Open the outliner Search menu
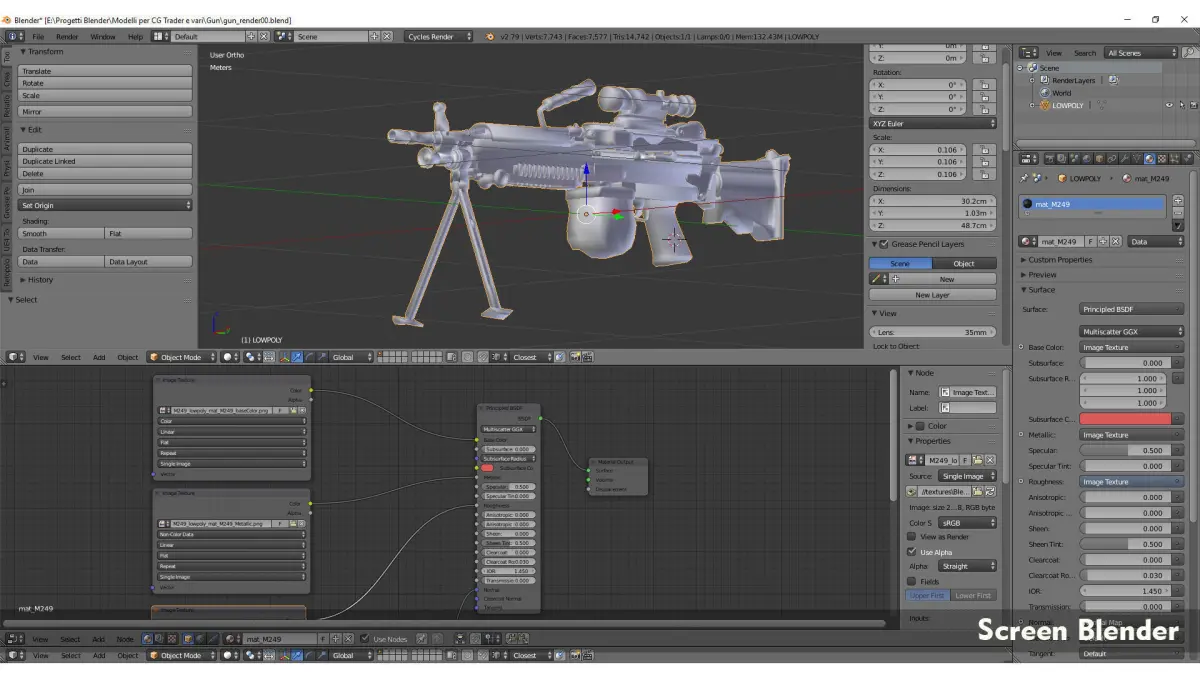The image size is (1200, 675). tap(1085, 53)
